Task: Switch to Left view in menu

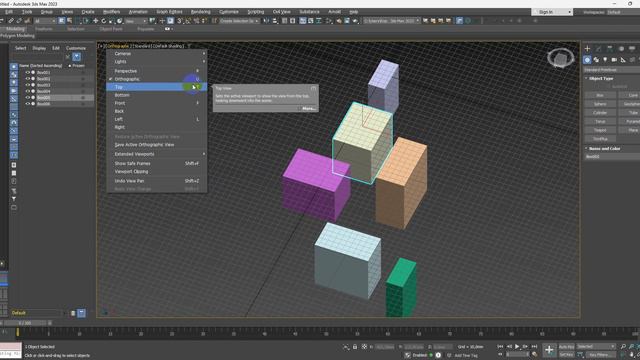Action: pyautogui.click(x=156, y=119)
